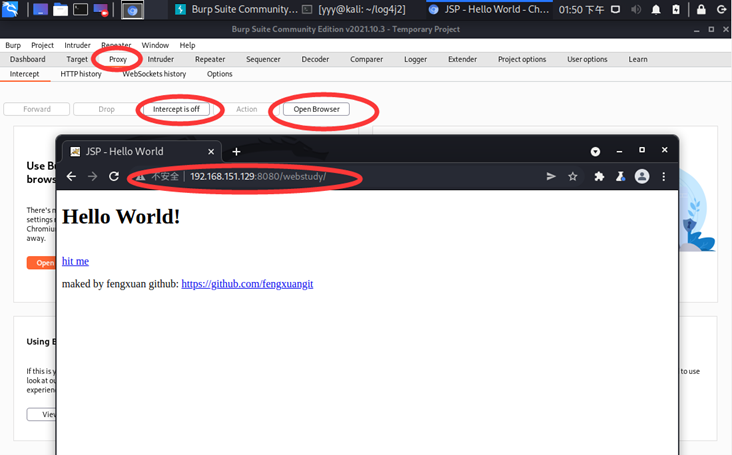The height and width of the screenshot is (455, 732).
Task: Click the logout power icon in panel
Action: [x=721, y=9]
